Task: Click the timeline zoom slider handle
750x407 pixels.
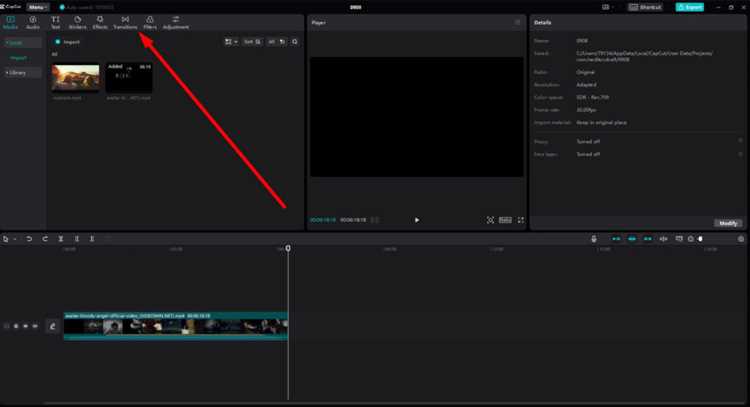Action: coord(700,239)
